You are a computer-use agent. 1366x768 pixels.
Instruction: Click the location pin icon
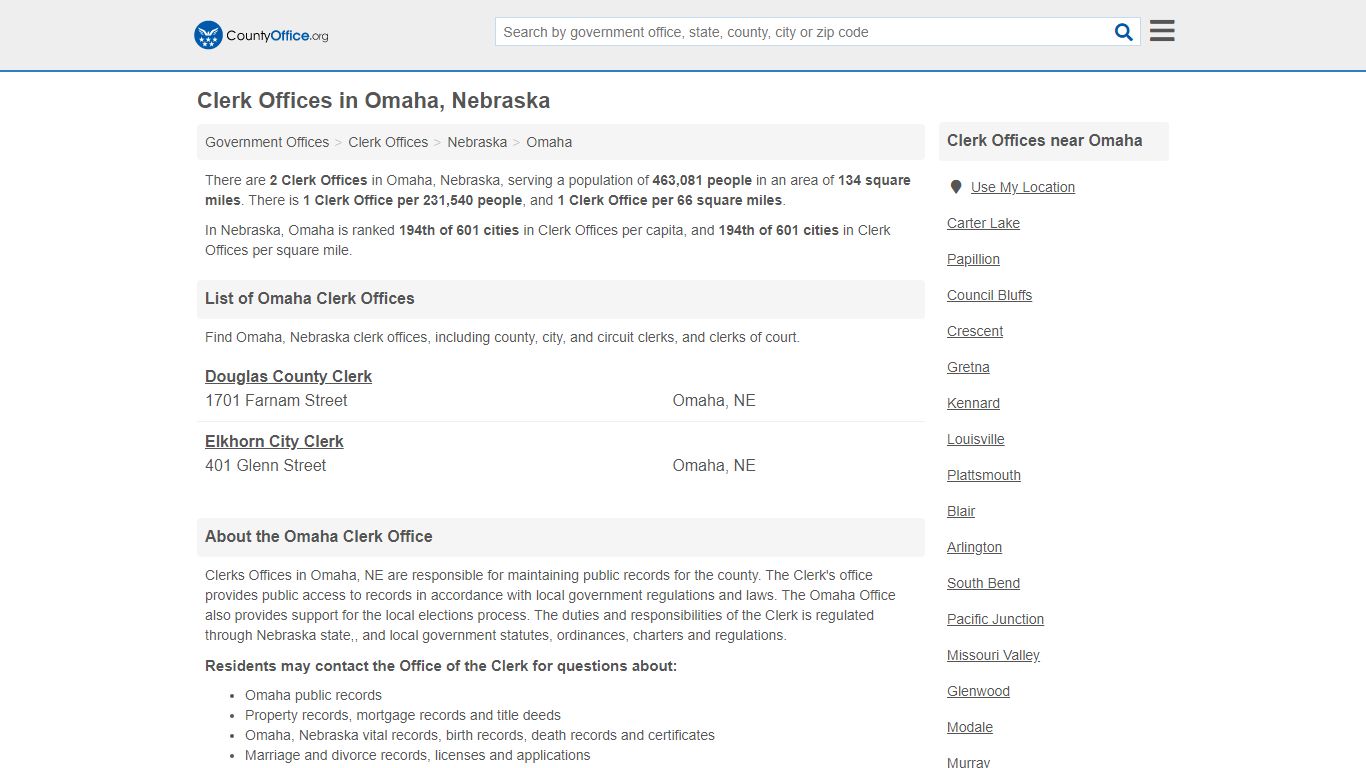pyautogui.click(x=955, y=187)
